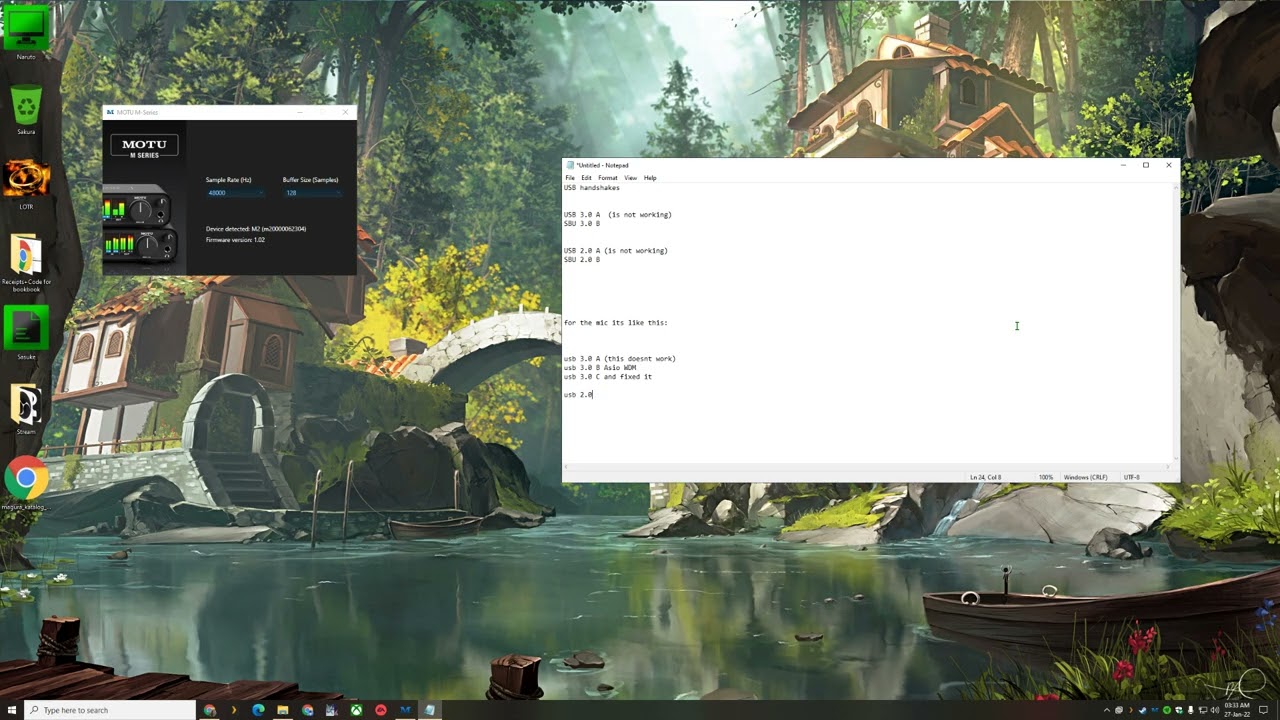Open the View menu in Notepad

click(630, 178)
